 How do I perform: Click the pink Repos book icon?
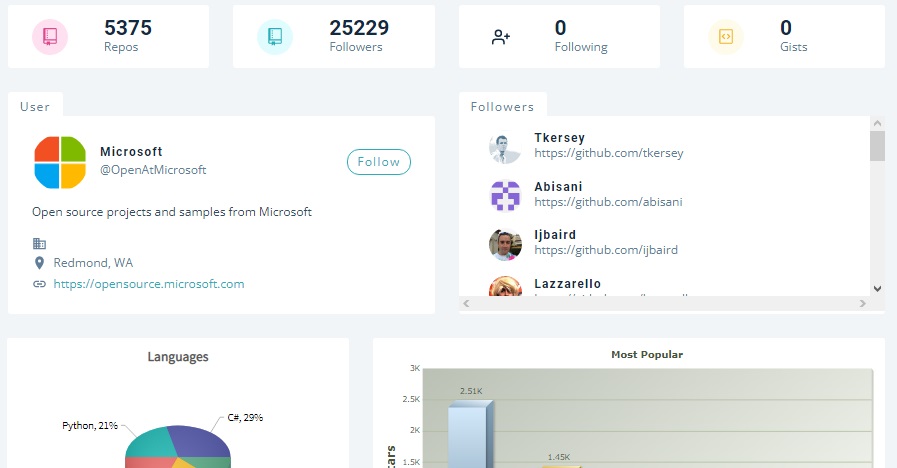click(x=49, y=37)
